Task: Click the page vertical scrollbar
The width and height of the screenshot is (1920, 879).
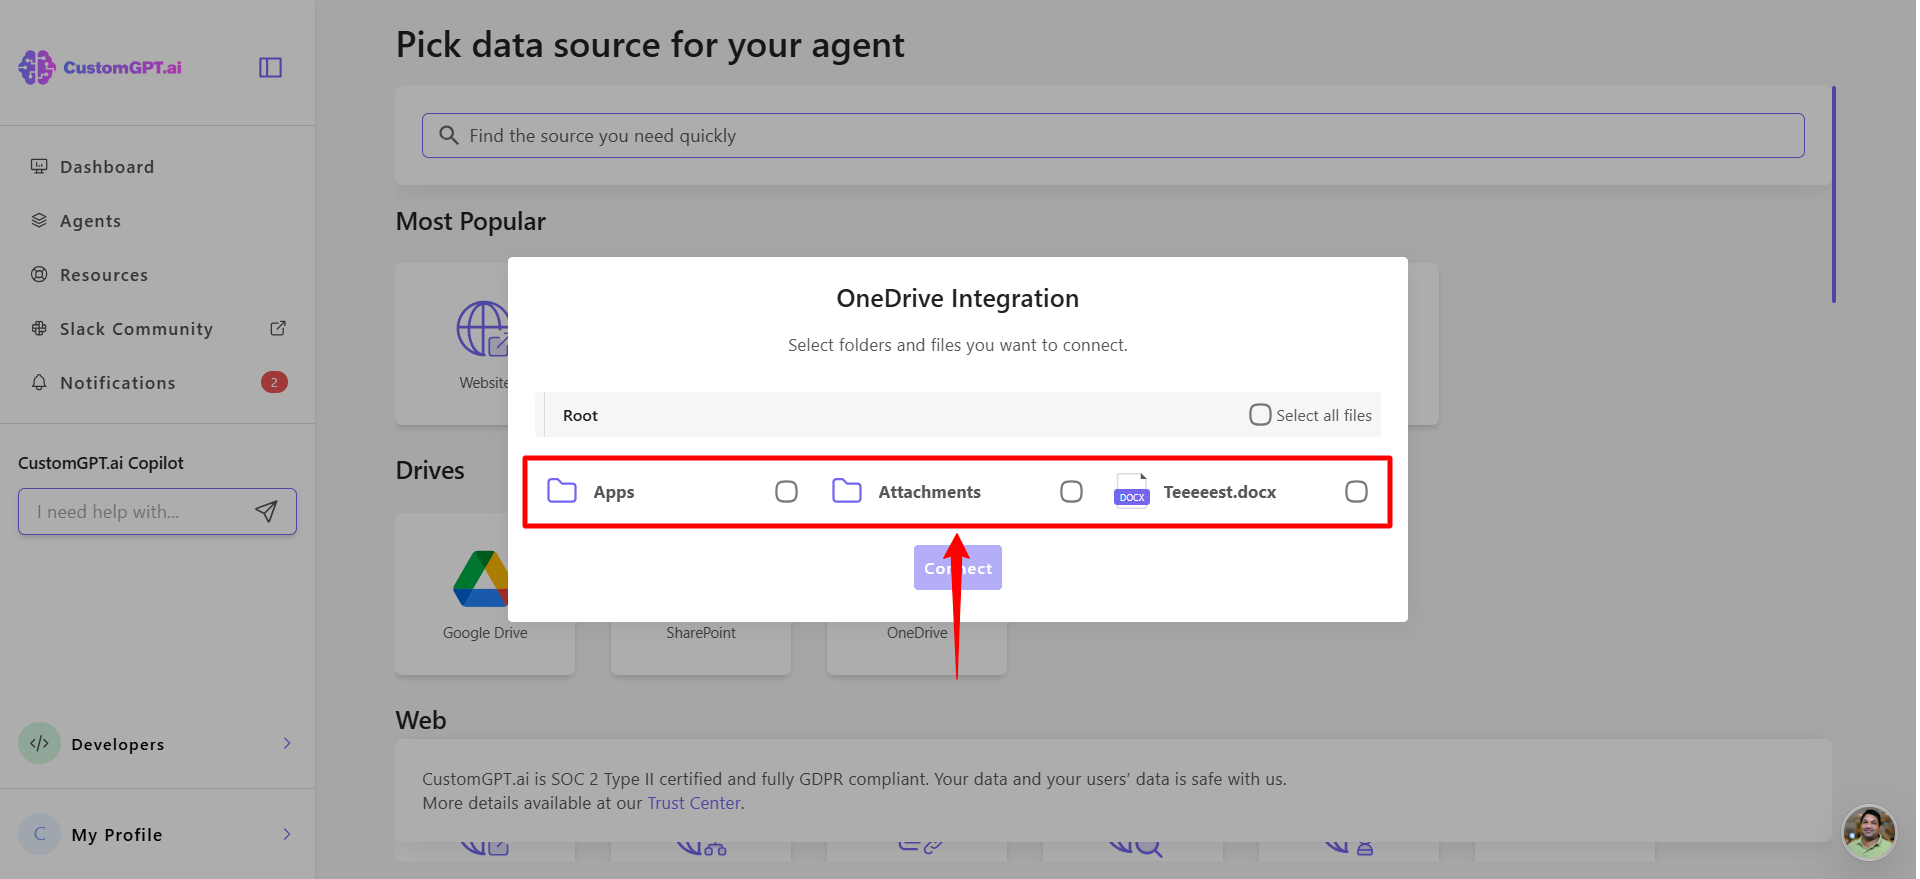Action: pyautogui.click(x=1834, y=194)
